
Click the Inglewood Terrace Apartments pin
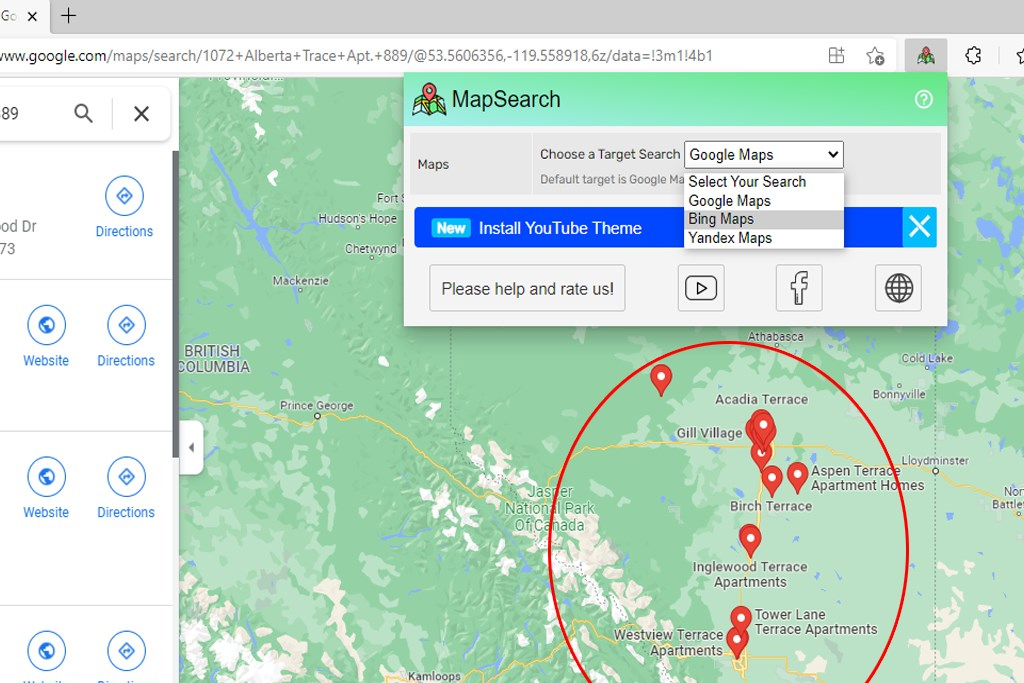750,539
